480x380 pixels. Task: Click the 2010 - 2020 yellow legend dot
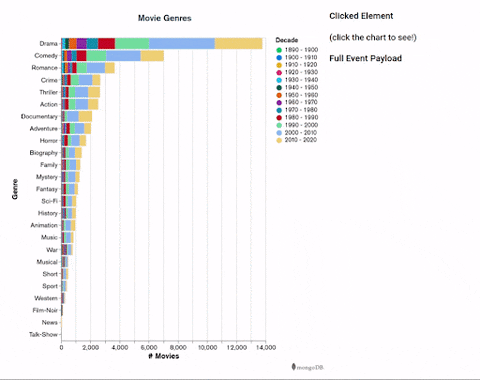click(x=279, y=140)
